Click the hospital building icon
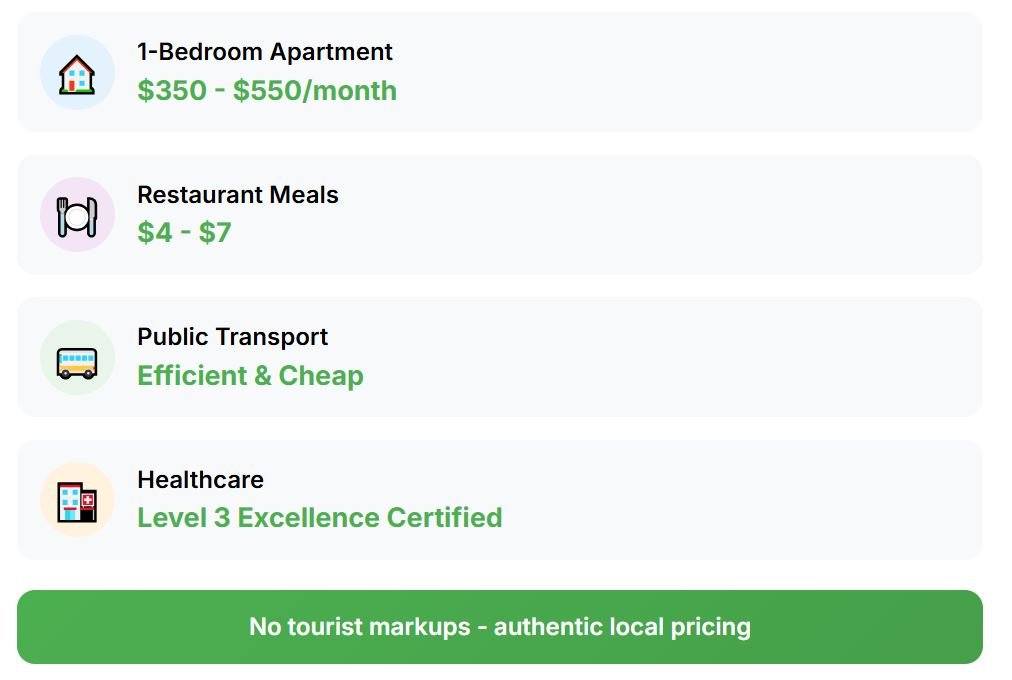The image size is (1012, 680). 77,502
